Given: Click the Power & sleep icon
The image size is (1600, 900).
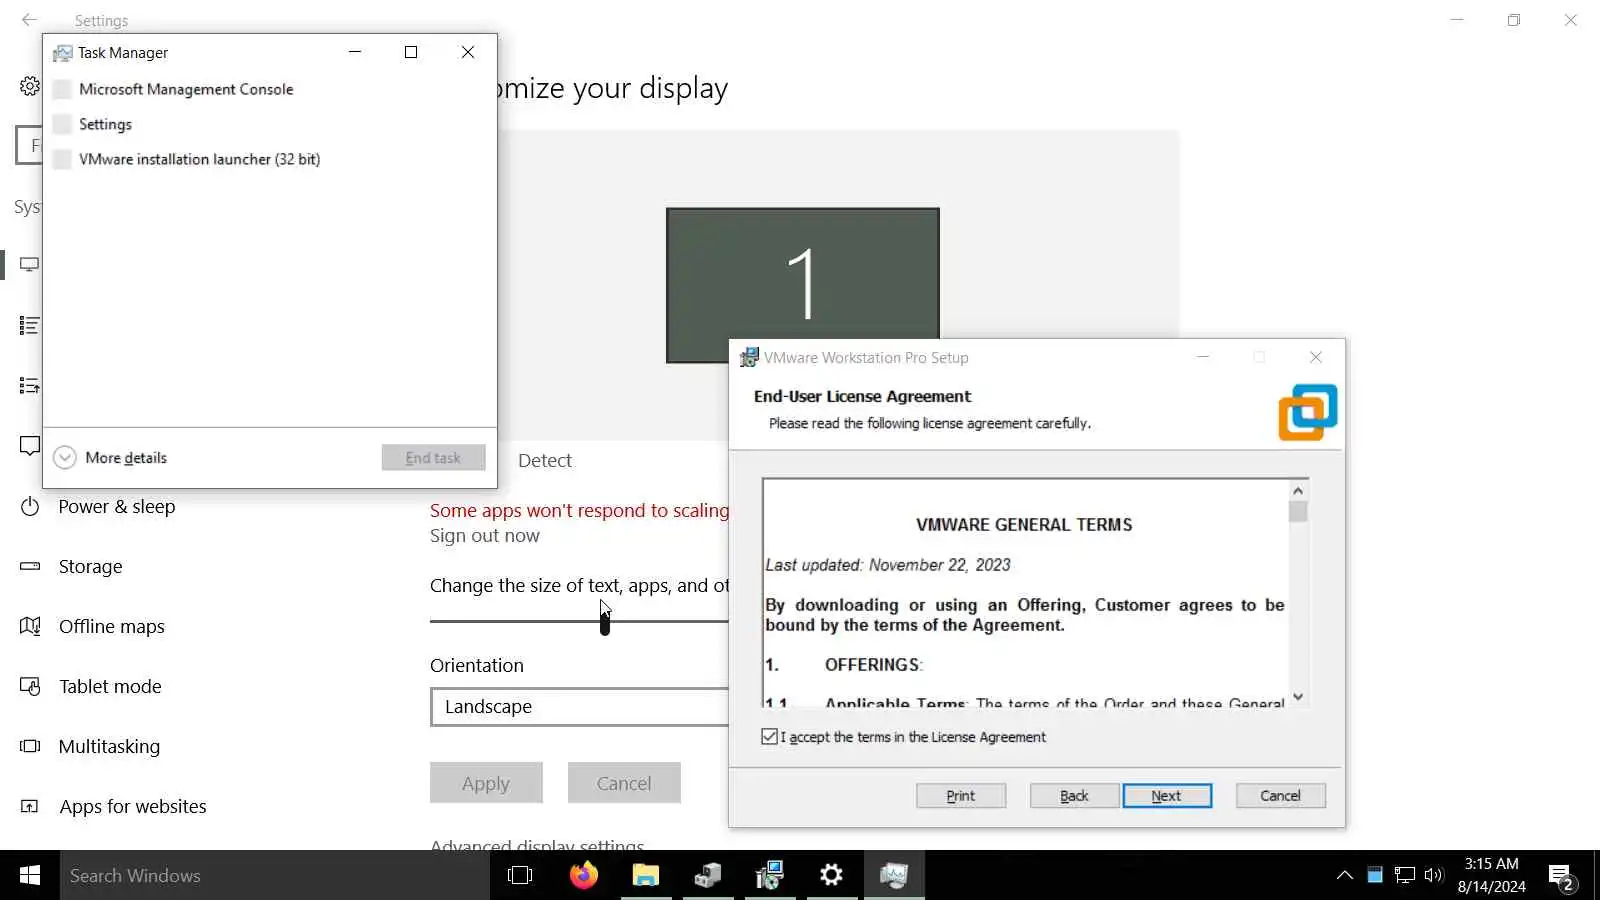Looking at the screenshot, I should [30, 507].
